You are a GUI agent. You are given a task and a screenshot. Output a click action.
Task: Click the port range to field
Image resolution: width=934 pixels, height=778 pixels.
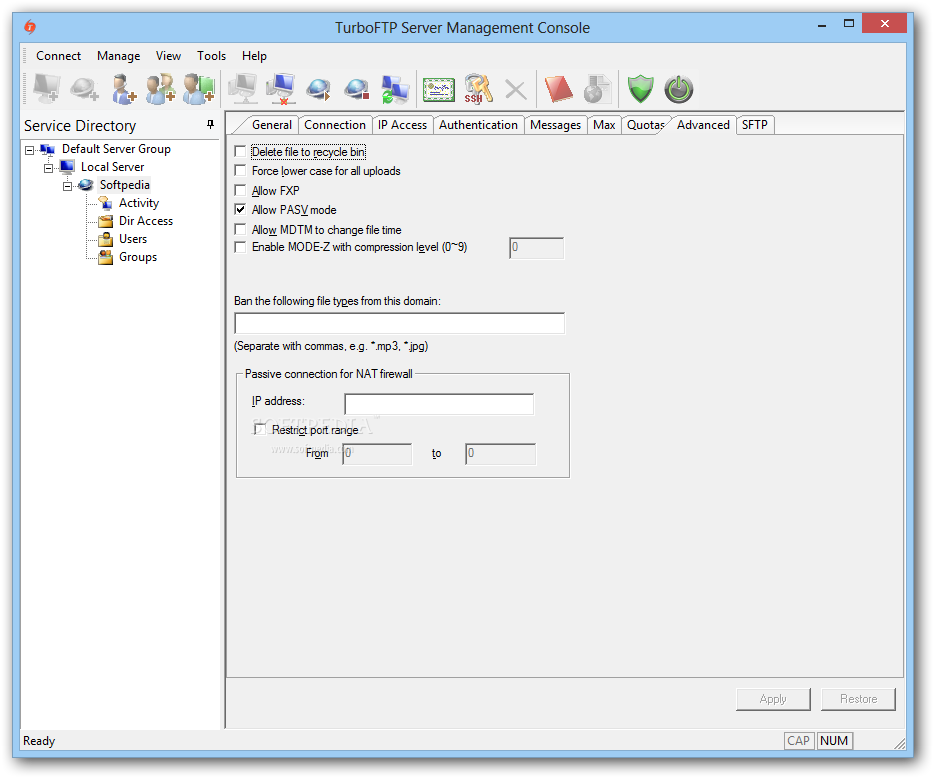(500, 453)
